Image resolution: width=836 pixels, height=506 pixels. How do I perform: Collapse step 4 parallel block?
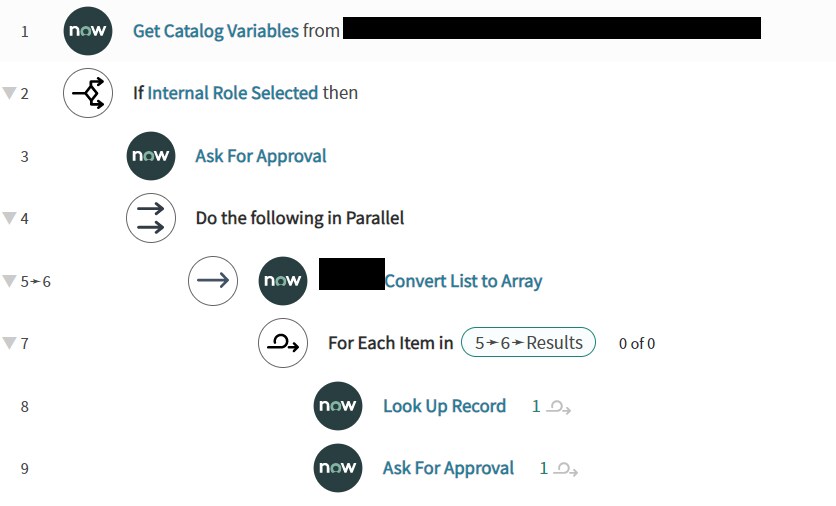pyautogui.click(x=9, y=218)
